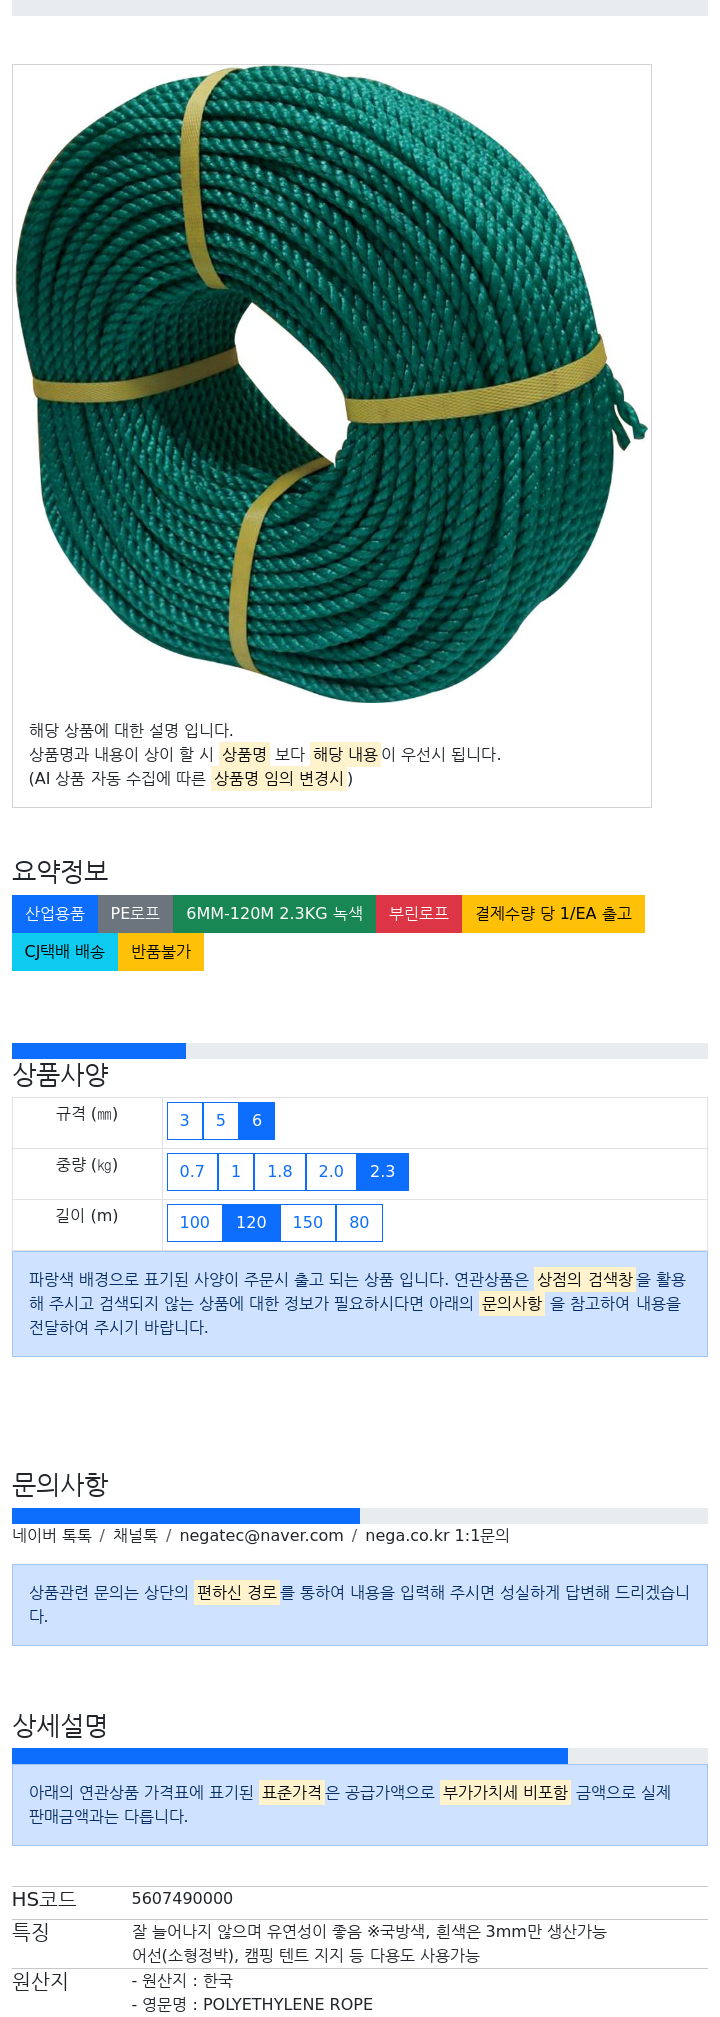The width and height of the screenshot is (720, 2017).
Task: Select the 3 mm size option
Action: click(x=185, y=1121)
